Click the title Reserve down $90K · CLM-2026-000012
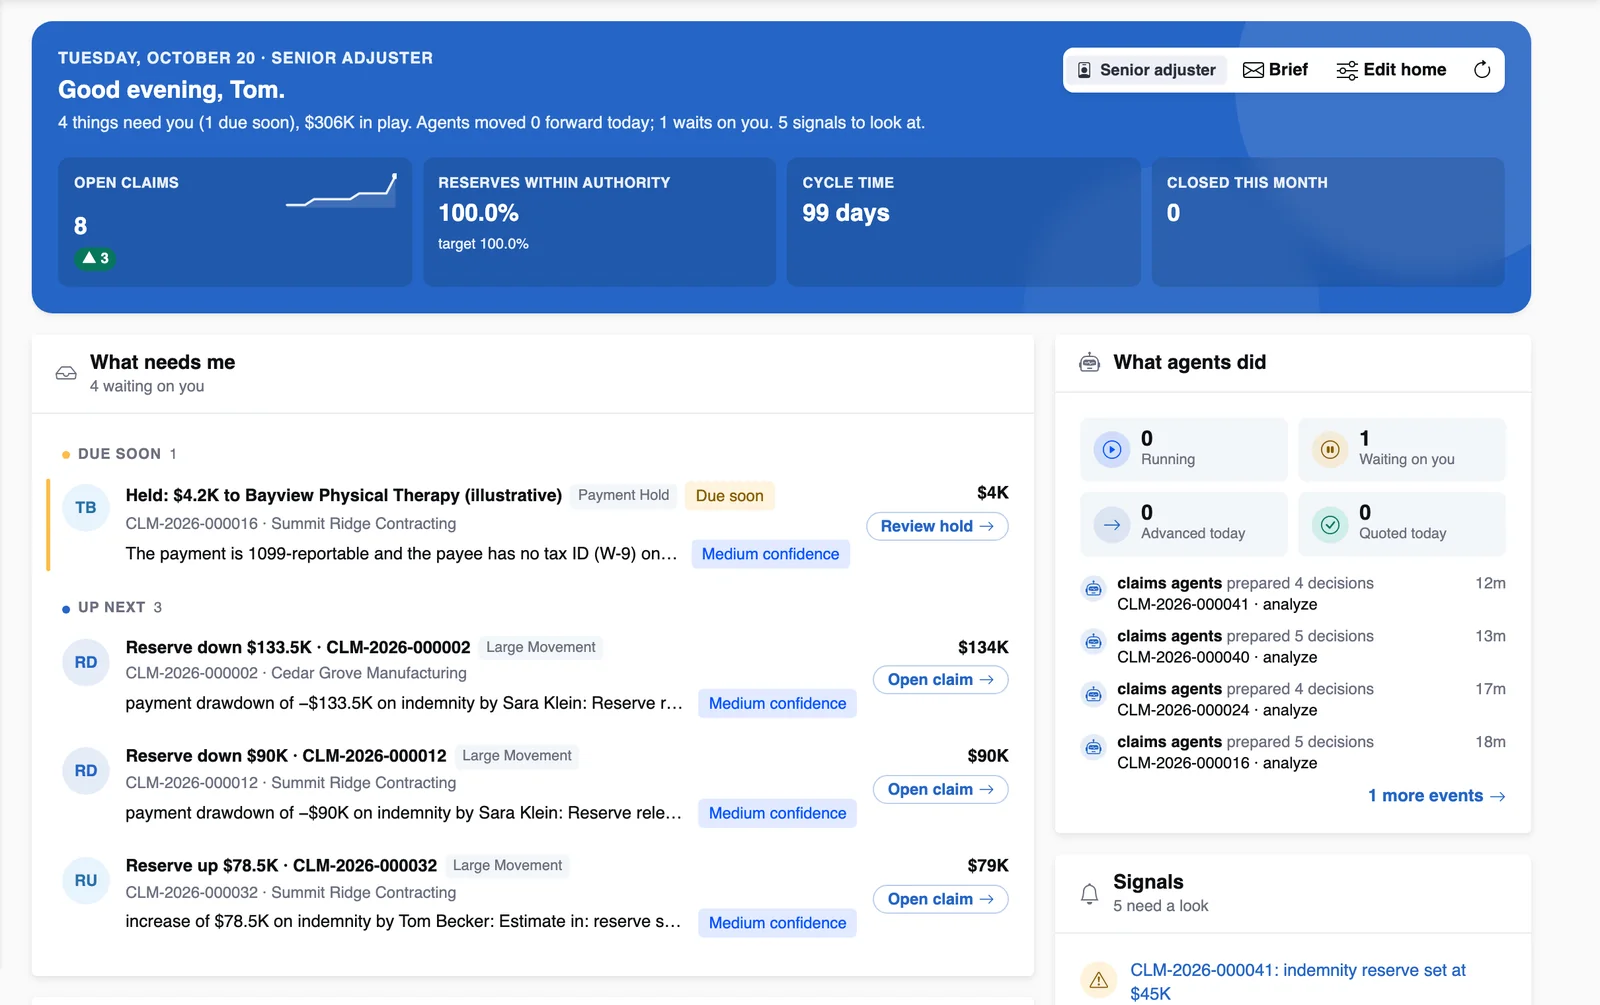The width and height of the screenshot is (1600, 1005). [286, 756]
